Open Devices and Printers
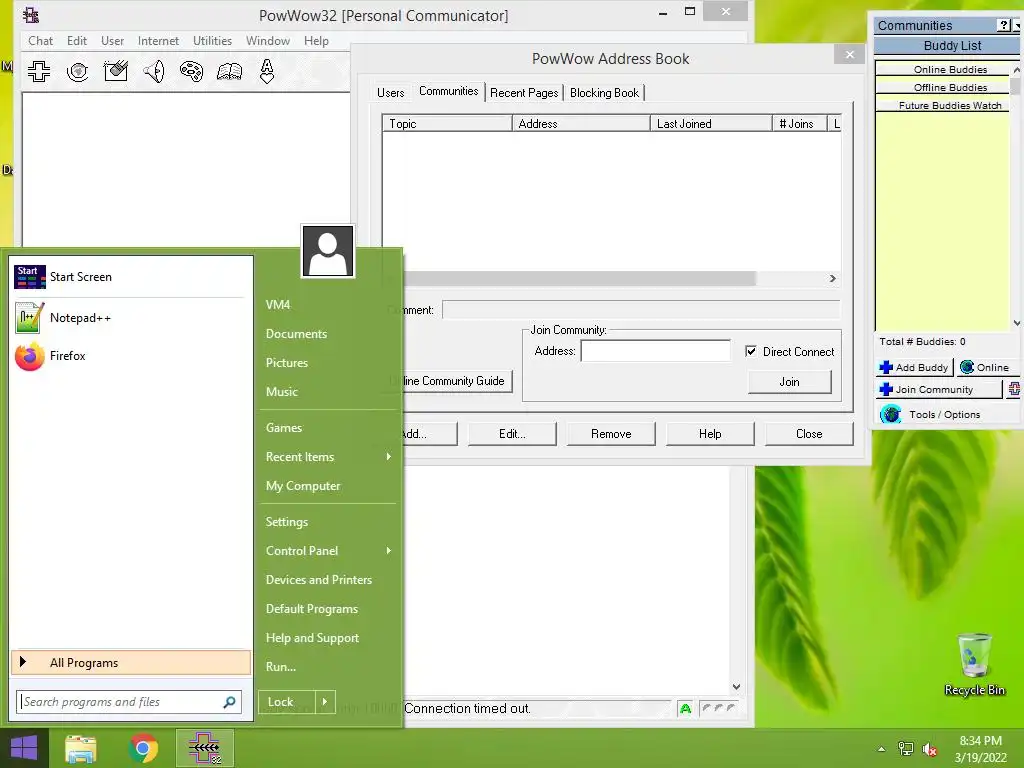 tap(319, 580)
